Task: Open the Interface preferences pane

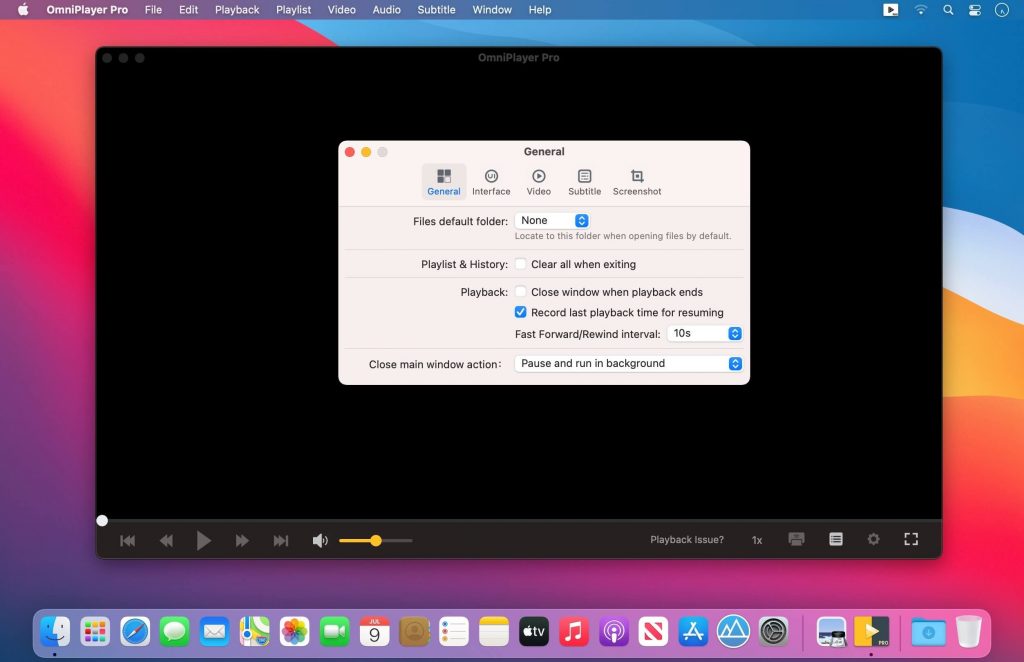Action: (491, 181)
